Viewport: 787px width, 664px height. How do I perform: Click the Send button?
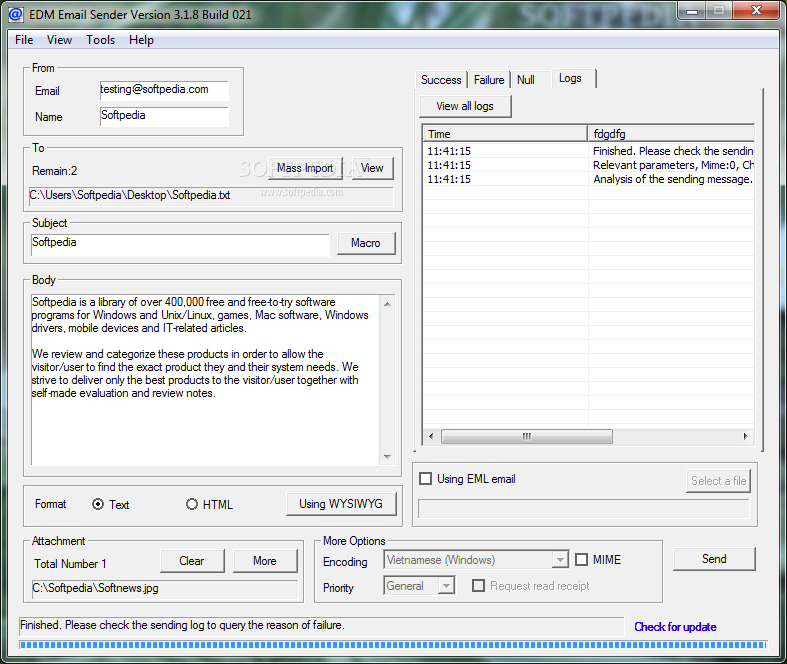714,559
